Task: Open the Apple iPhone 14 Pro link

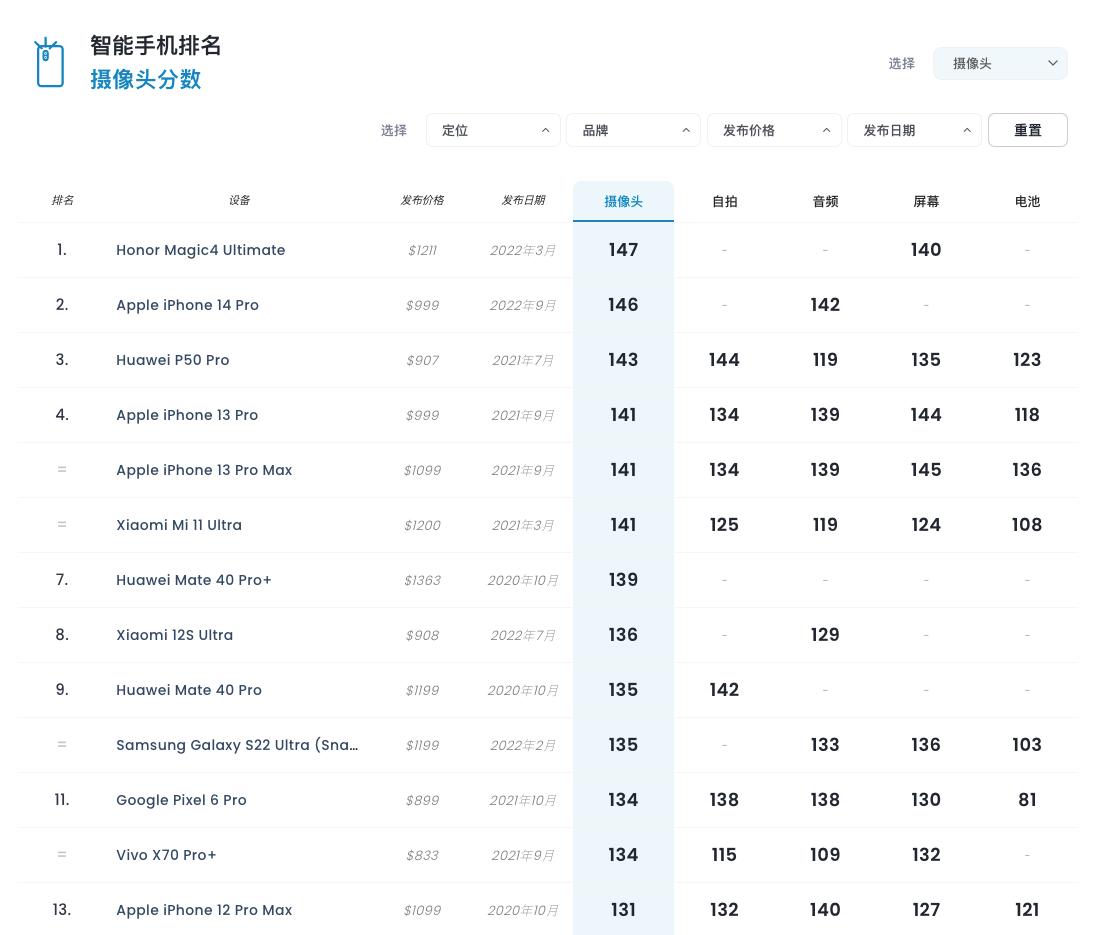Action: [x=187, y=305]
